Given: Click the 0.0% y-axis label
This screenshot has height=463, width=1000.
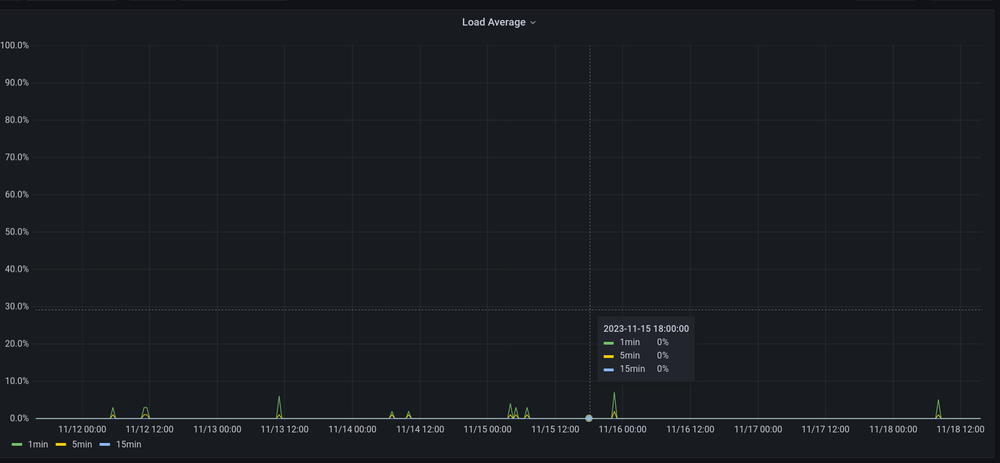Looking at the screenshot, I should (x=18, y=418).
